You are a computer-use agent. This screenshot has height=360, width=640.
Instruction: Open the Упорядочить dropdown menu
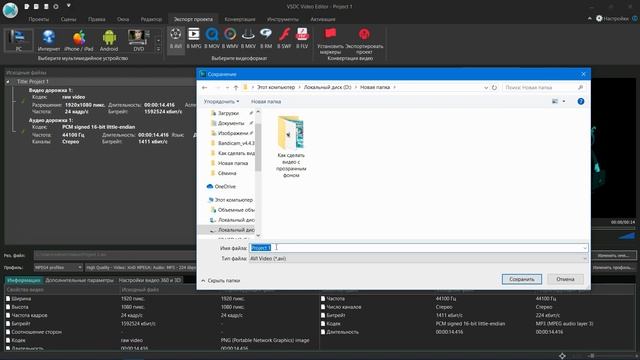(x=221, y=101)
